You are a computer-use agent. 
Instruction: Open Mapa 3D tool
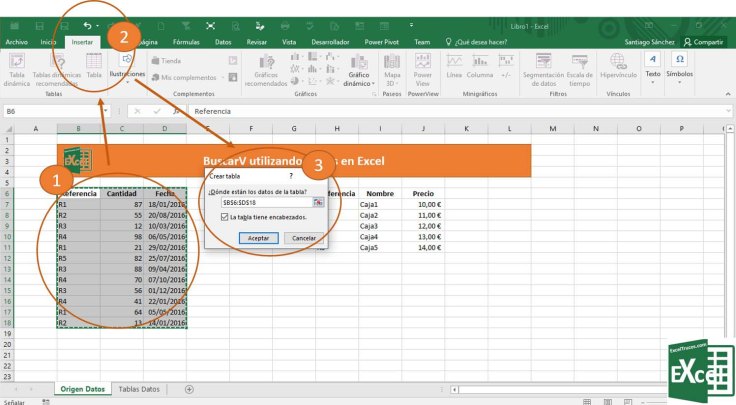(x=392, y=67)
